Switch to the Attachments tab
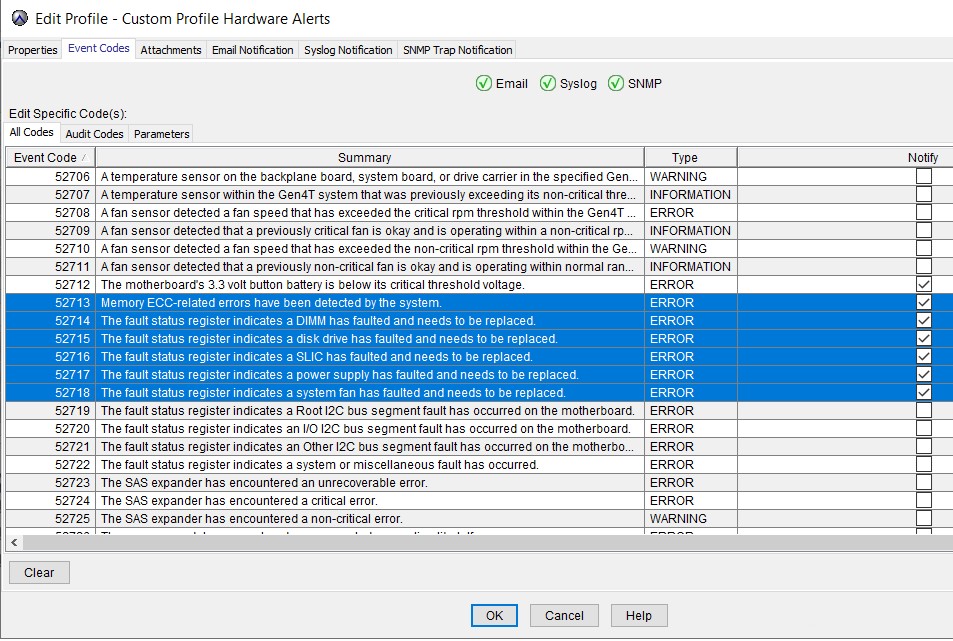 click(171, 50)
